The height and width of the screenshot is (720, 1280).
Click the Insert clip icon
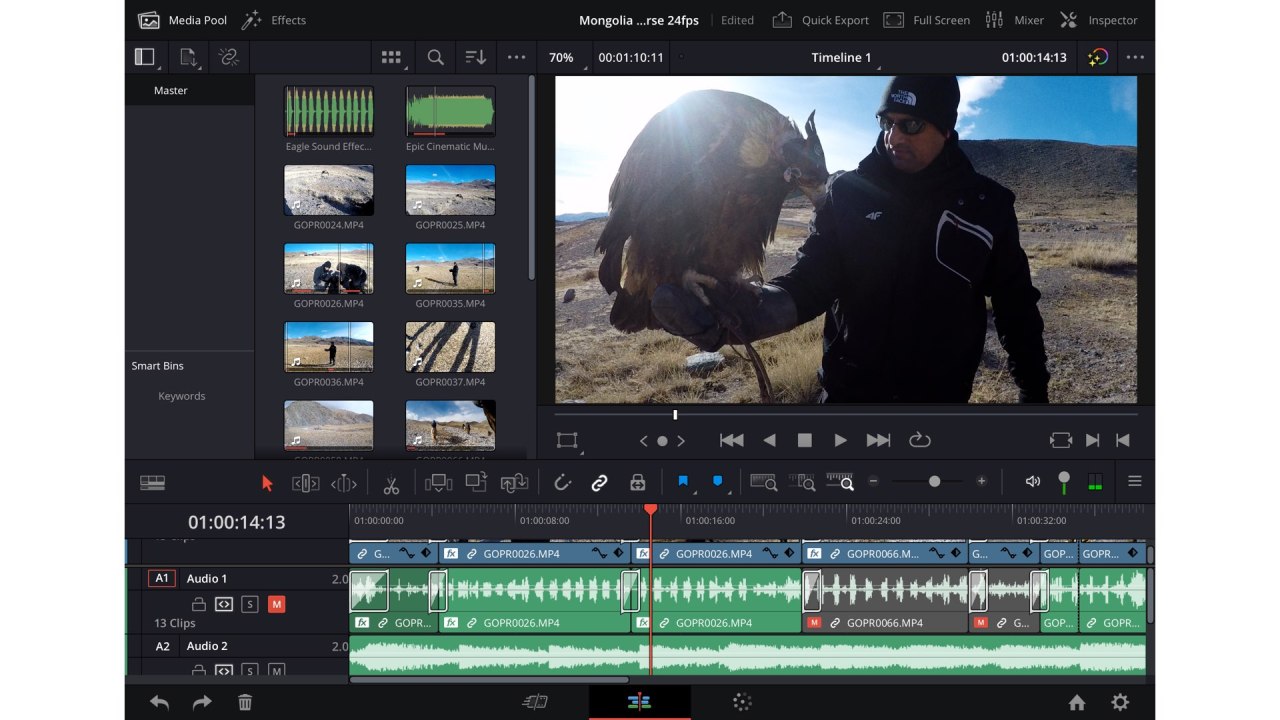[438, 483]
